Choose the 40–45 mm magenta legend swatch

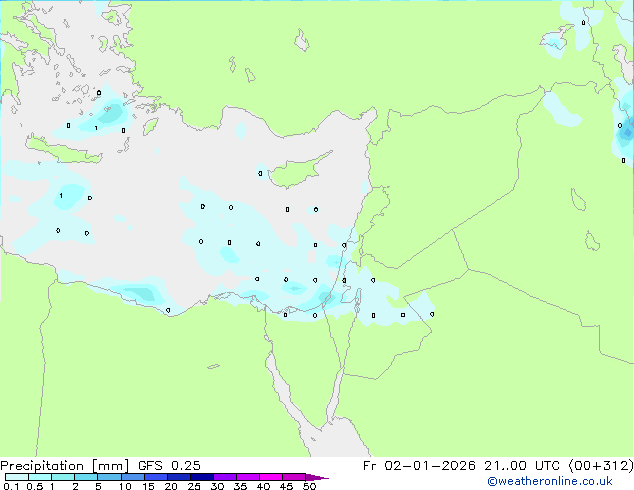271,477
